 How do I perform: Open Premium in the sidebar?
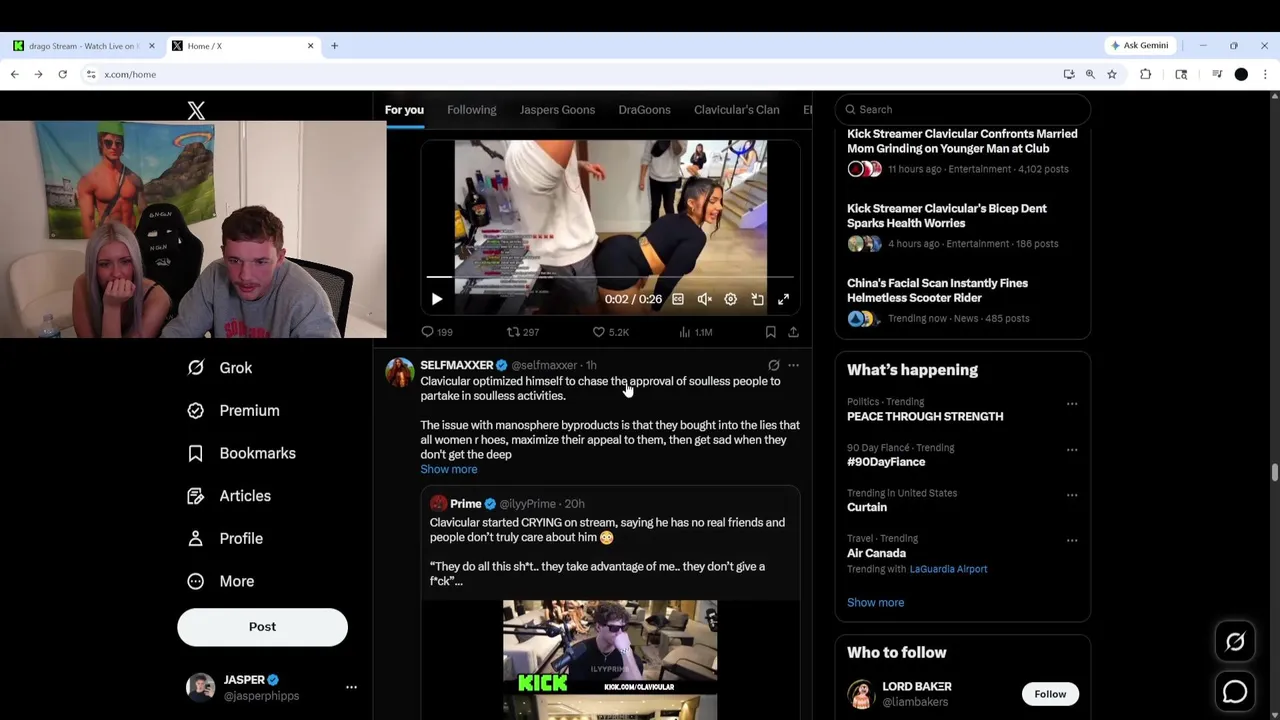coord(234,411)
